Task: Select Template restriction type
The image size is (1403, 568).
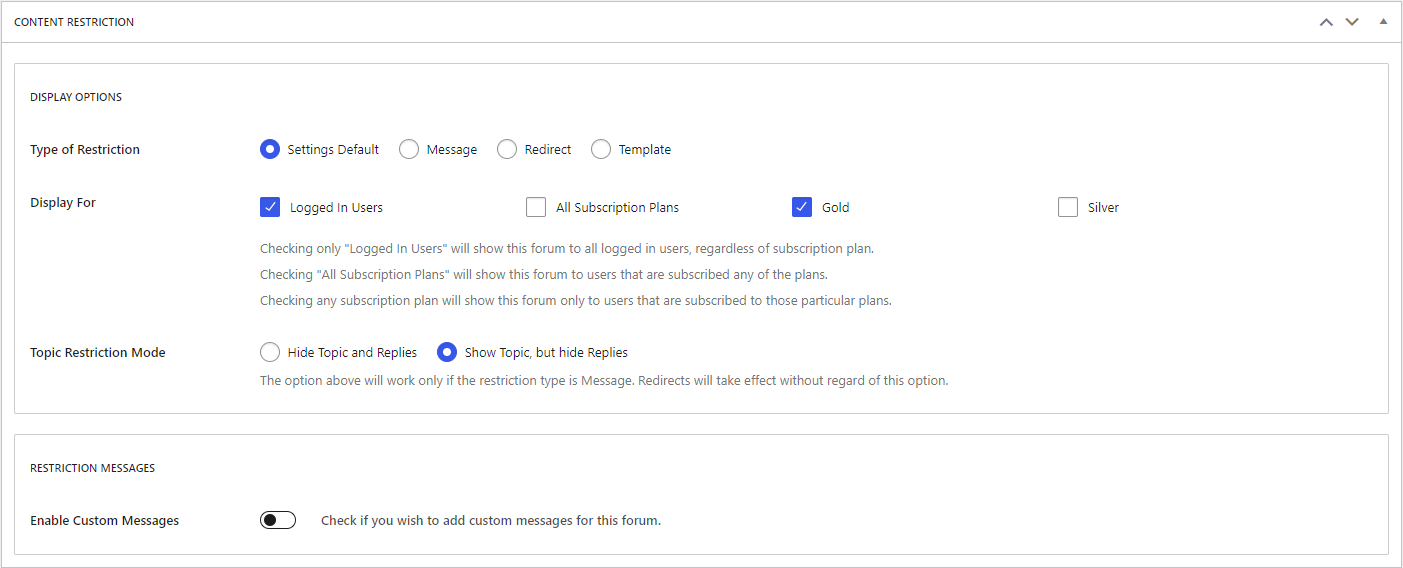Action: point(600,149)
